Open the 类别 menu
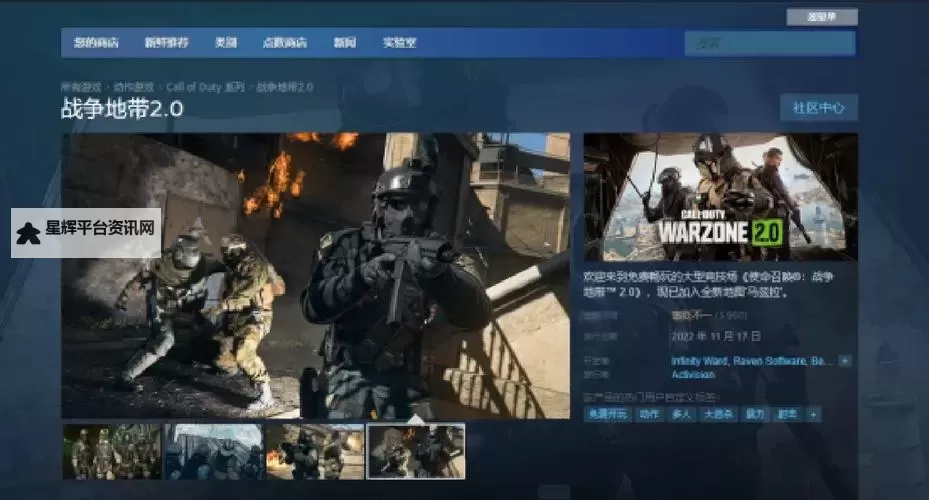Image resolution: width=929 pixels, height=500 pixels. [226, 43]
